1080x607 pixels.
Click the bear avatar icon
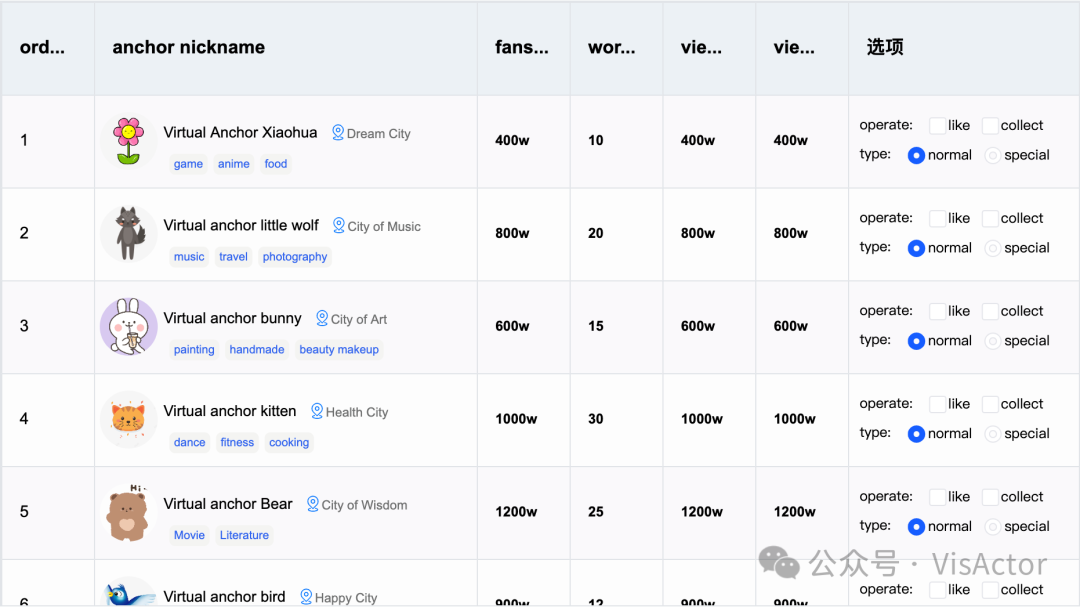pyautogui.click(x=128, y=512)
